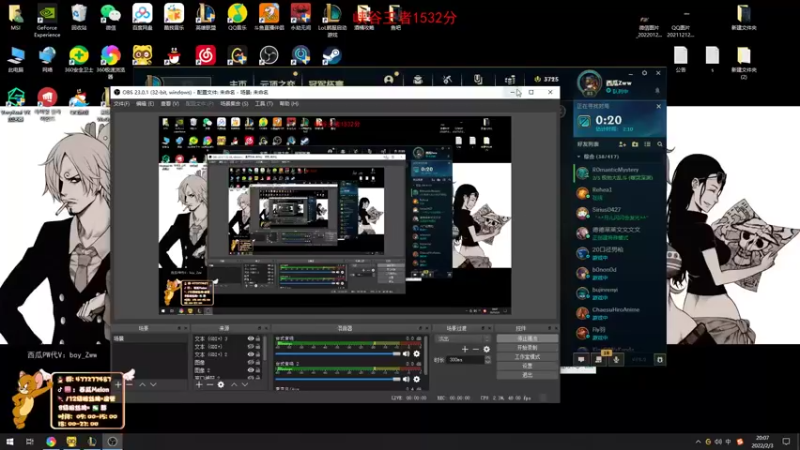800x450 pixels.
Task: Open missions icon at LoL client bottom
Action: point(598,360)
